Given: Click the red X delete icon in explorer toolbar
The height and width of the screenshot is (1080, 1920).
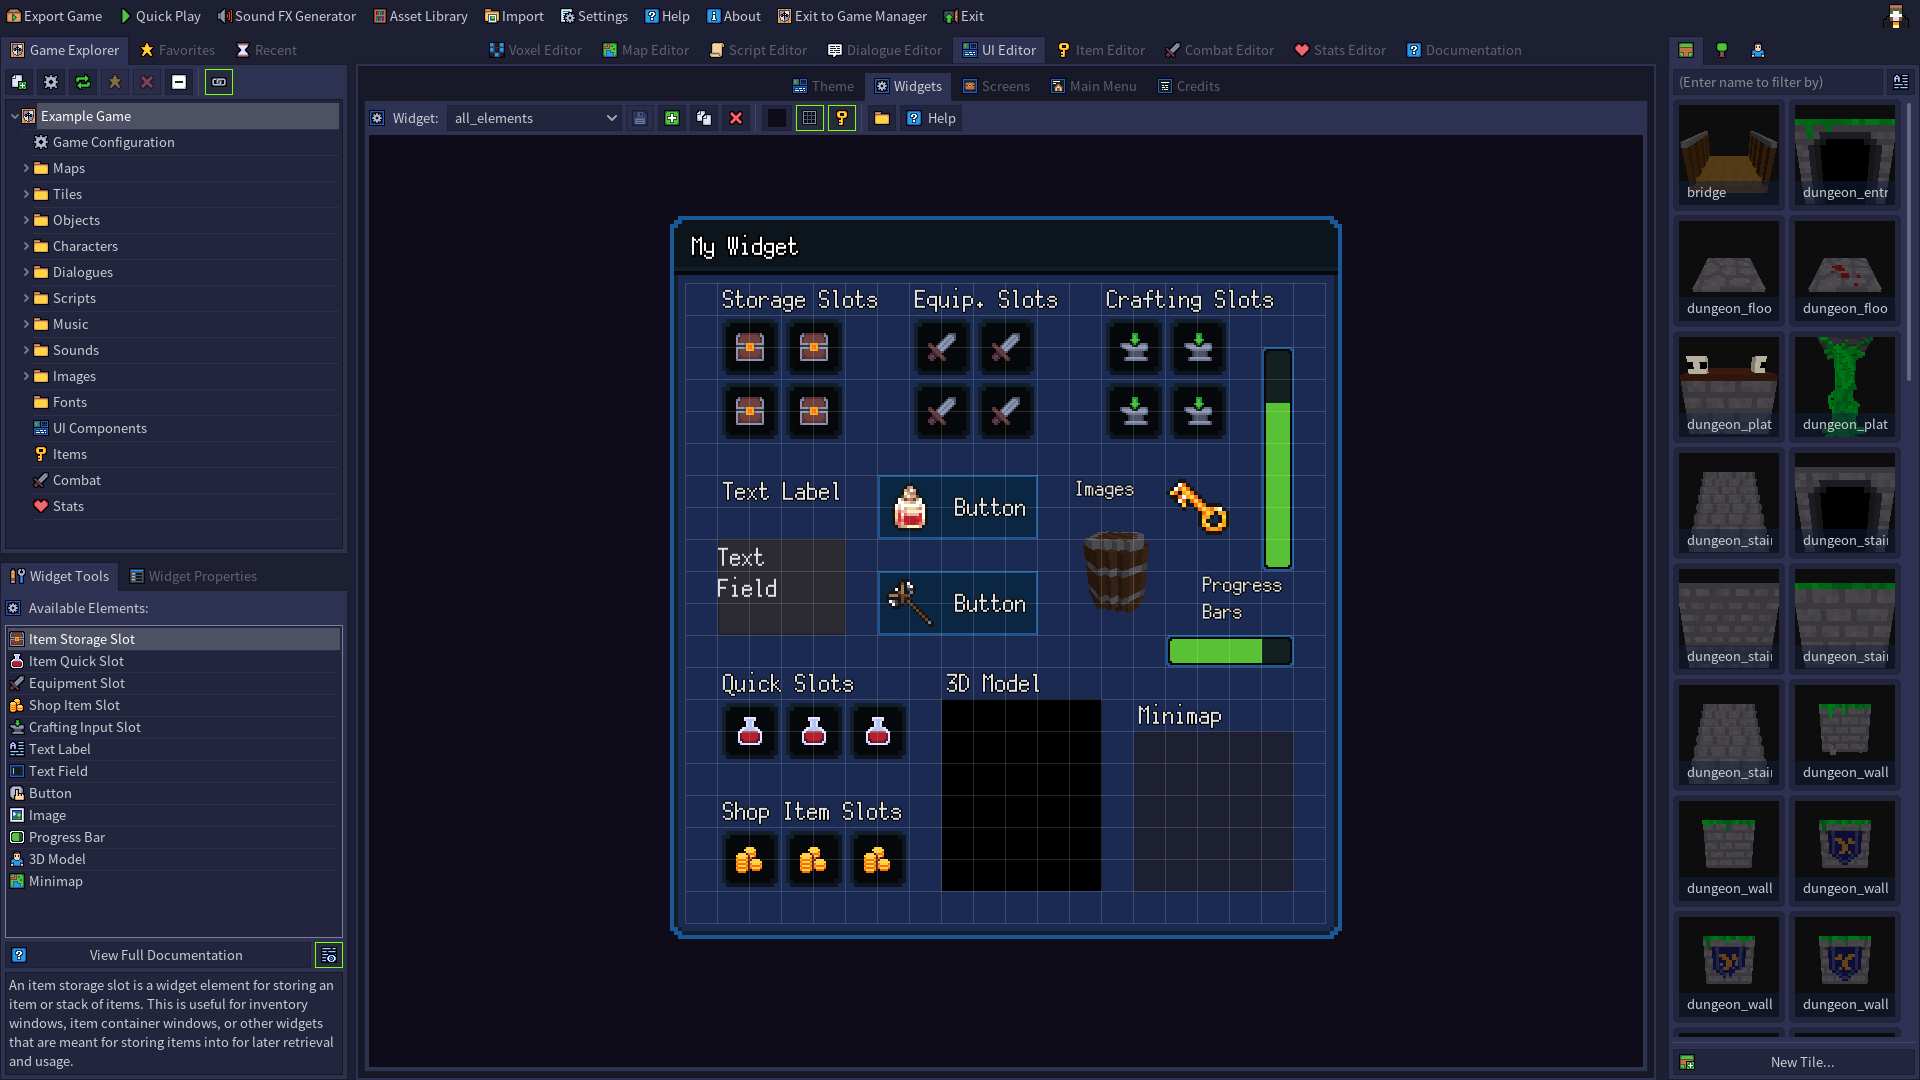Looking at the screenshot, I should (147, 82).
